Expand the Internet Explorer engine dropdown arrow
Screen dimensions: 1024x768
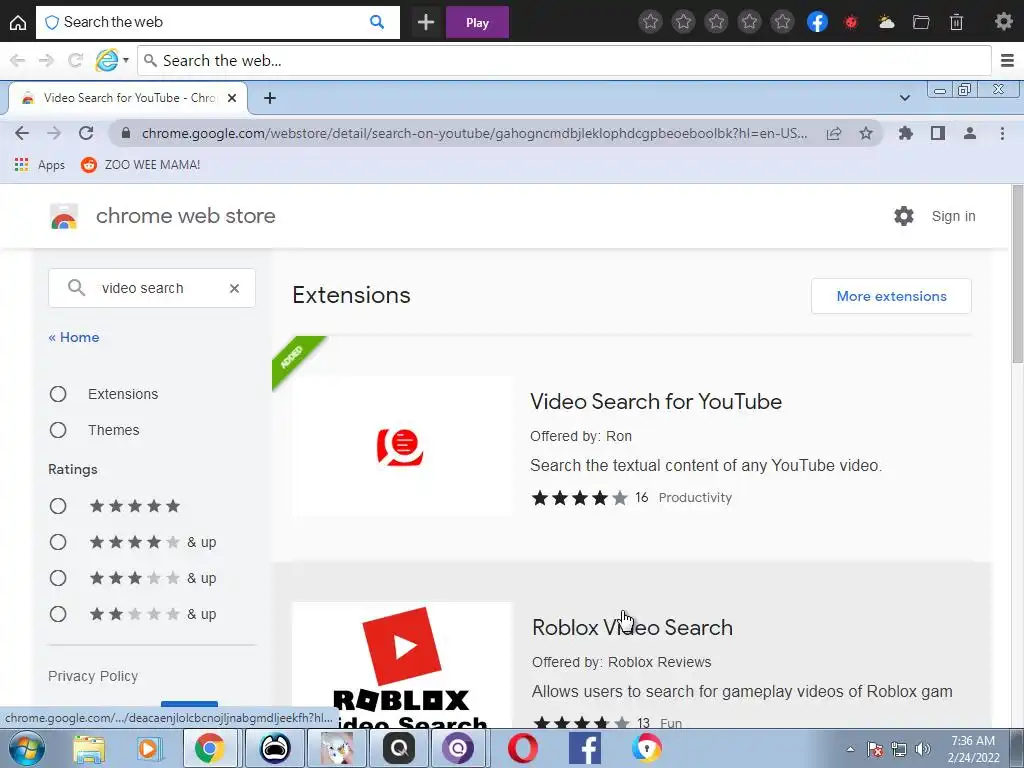coord(126,61)
